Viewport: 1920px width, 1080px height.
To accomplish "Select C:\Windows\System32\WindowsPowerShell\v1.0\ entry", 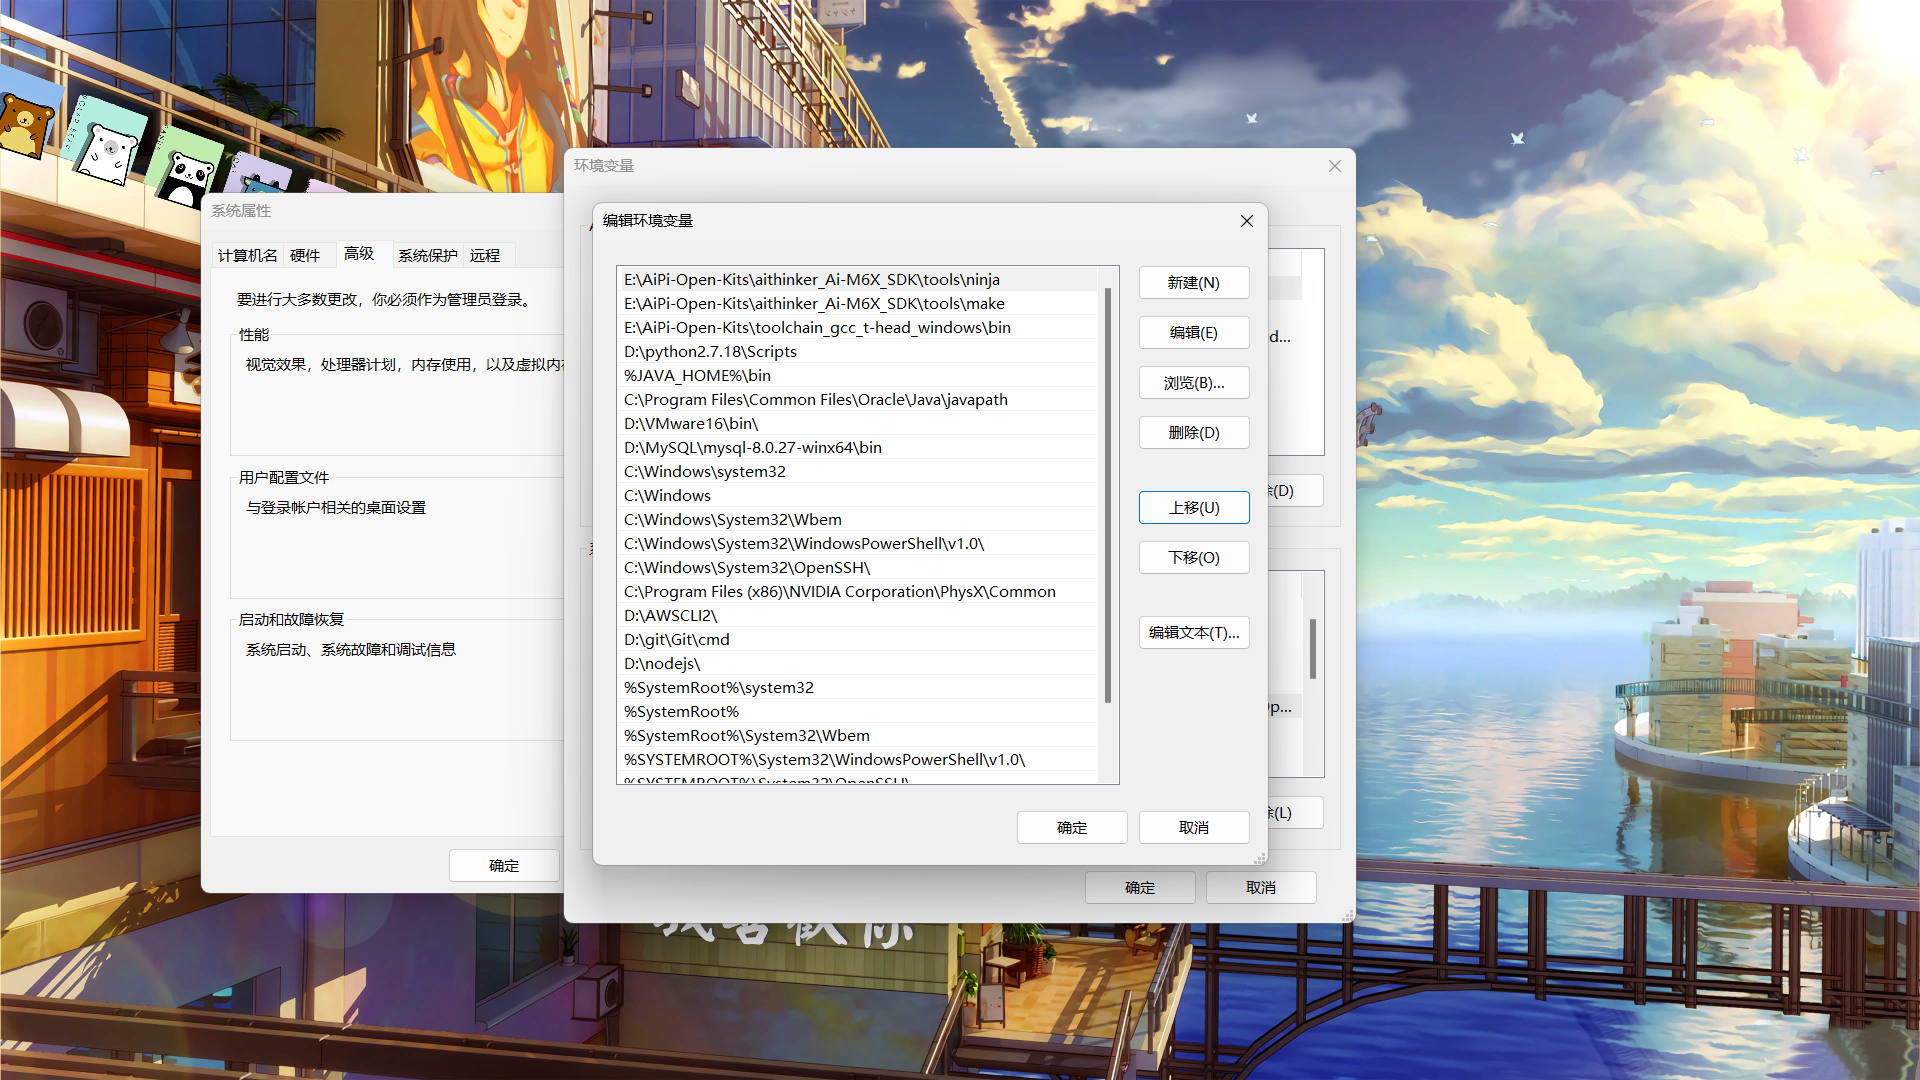I will coord(858,544).
